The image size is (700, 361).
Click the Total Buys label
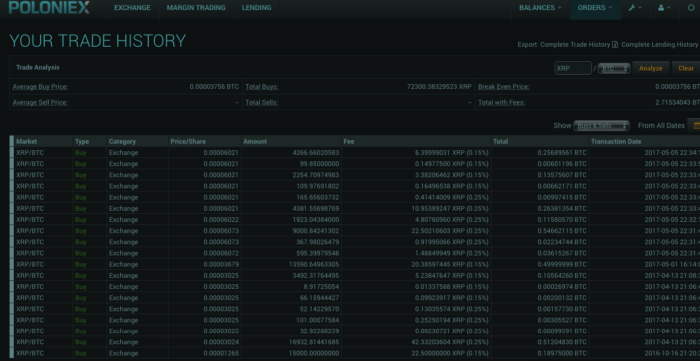click(262, 87)
